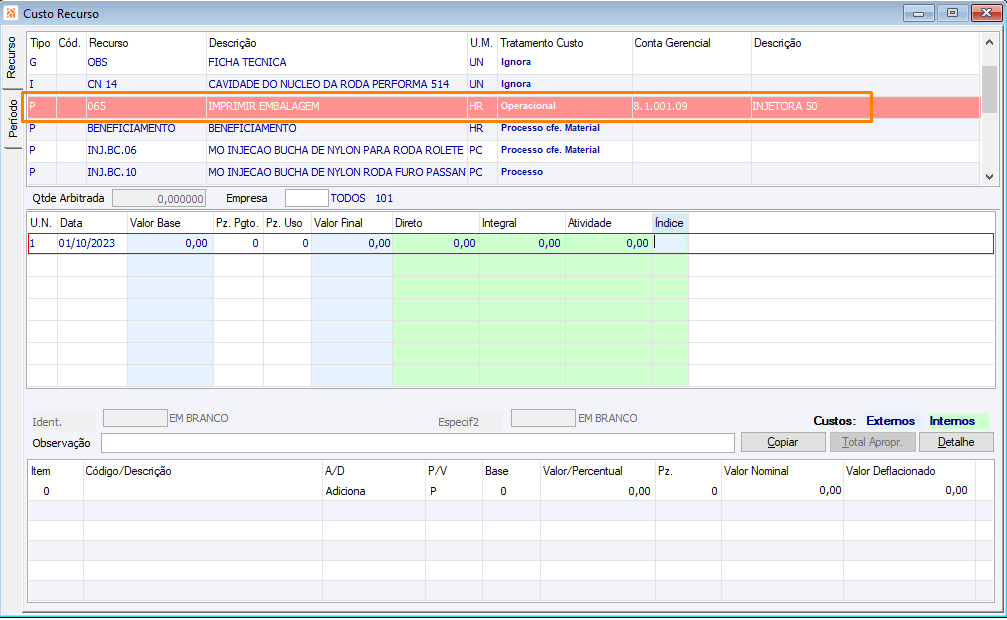The image size is (1007, 620).
Task: Click the 8.1.001.09 account cell
Action: [x=691, y=106]
